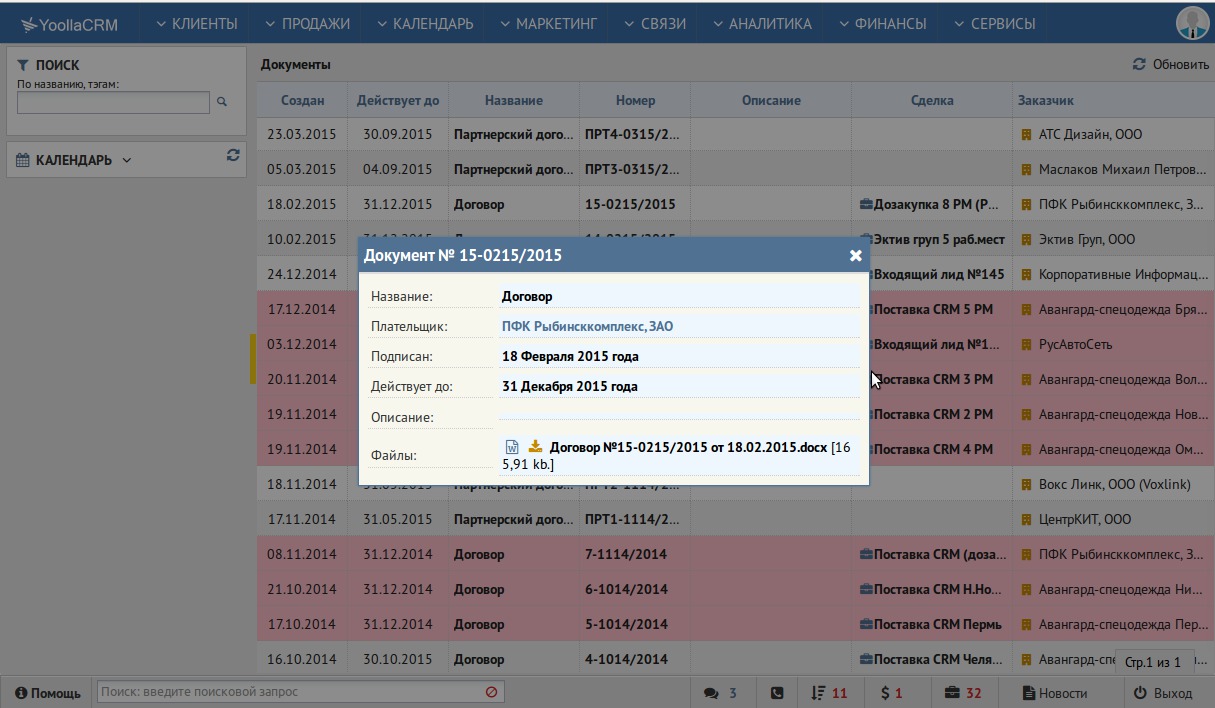The height and width of the screenshot is (708, 1215).
Task: Expand the КАЛЕНДАРЬ sidebar panel
Action: (x=75, y=160)
